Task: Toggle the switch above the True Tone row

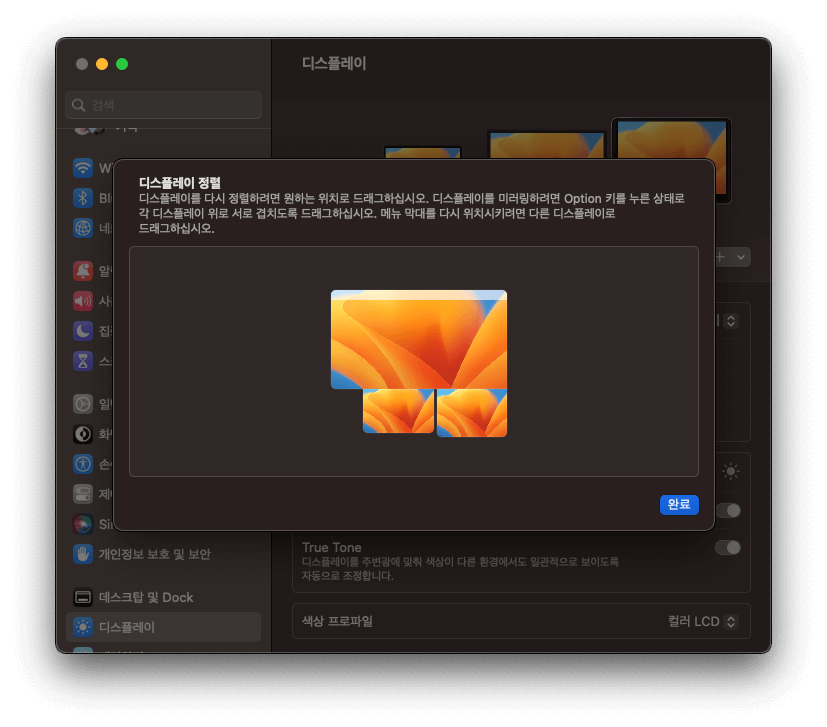Action: point(728,510)
